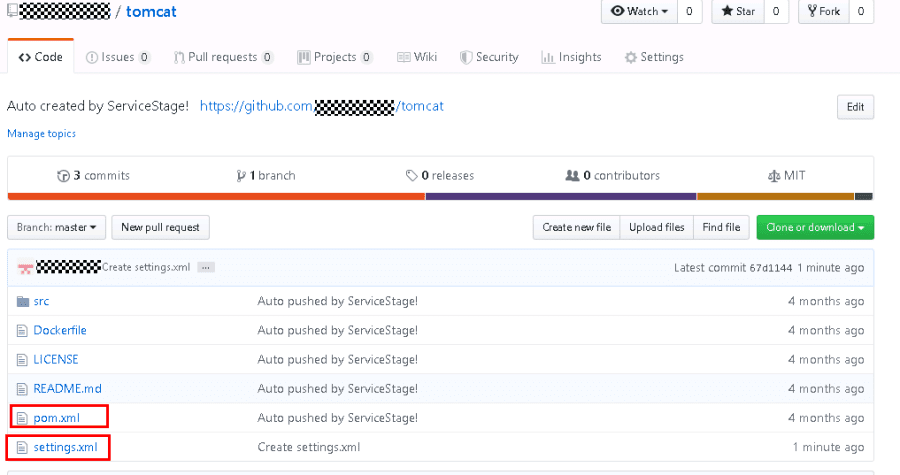Open the Pull requests tab

coord(223,57)
